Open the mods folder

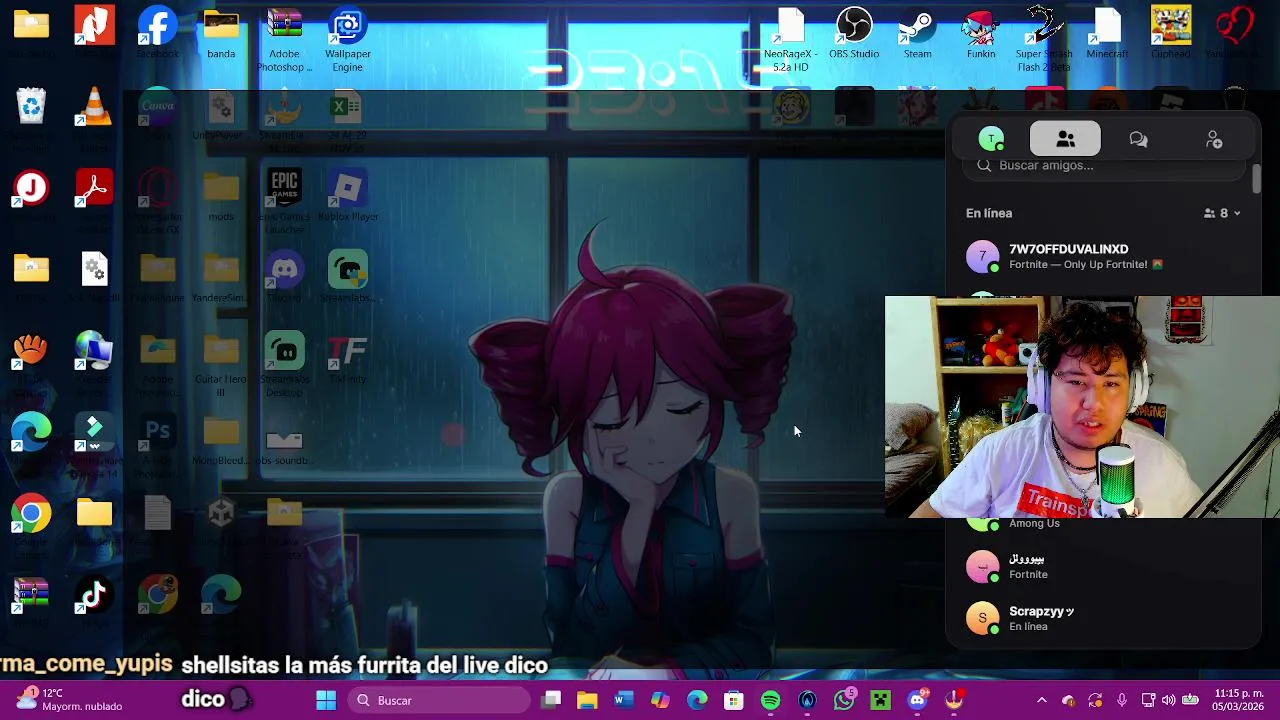(221, 195)
